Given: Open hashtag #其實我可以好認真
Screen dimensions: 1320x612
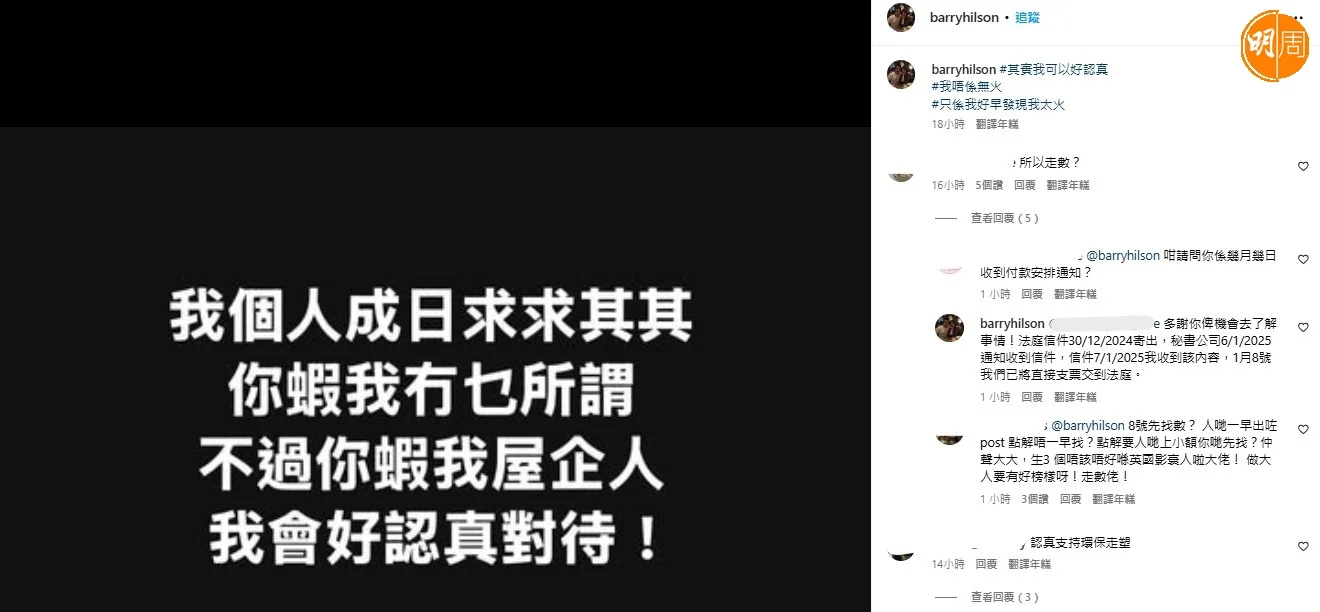Looking at the screenshot, I should click(x=1053, y=69).
